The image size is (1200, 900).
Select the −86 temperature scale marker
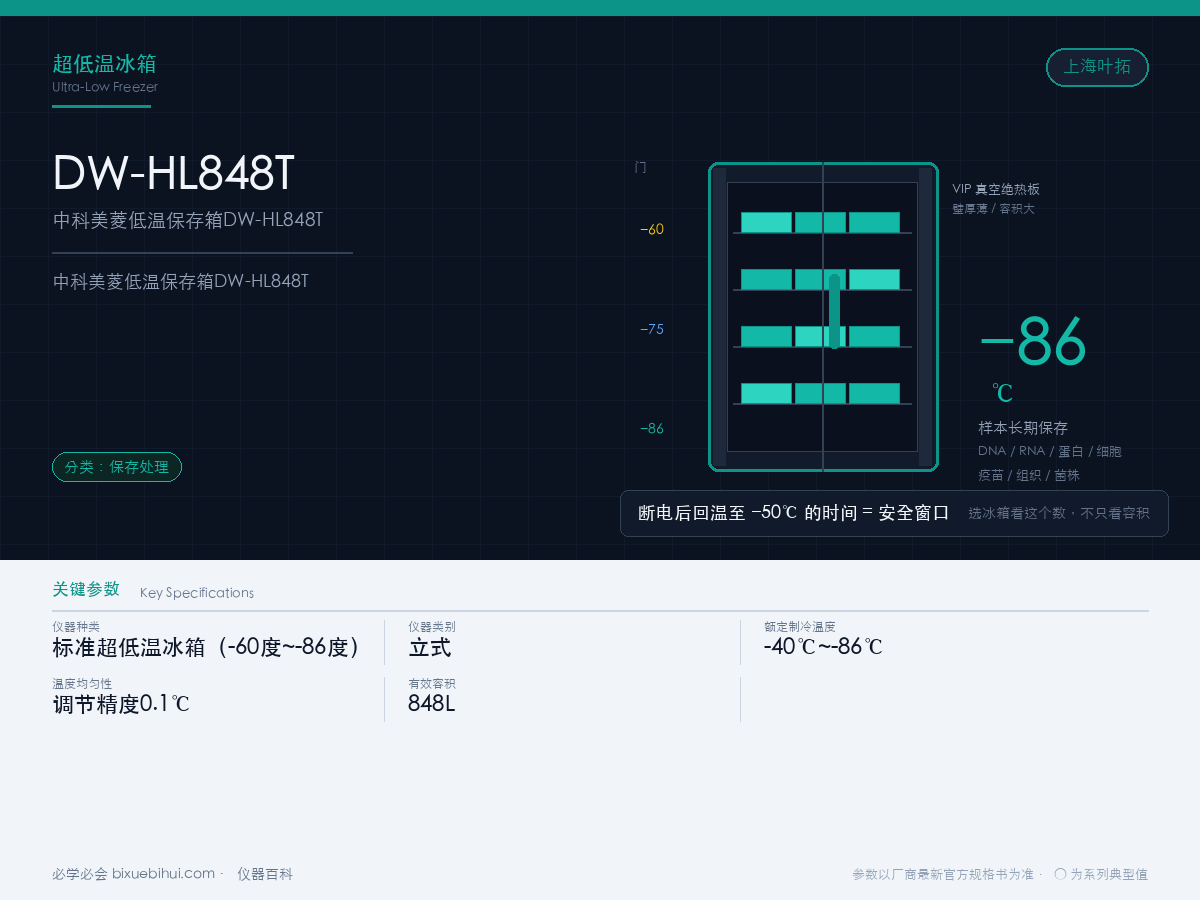(652, 429)
